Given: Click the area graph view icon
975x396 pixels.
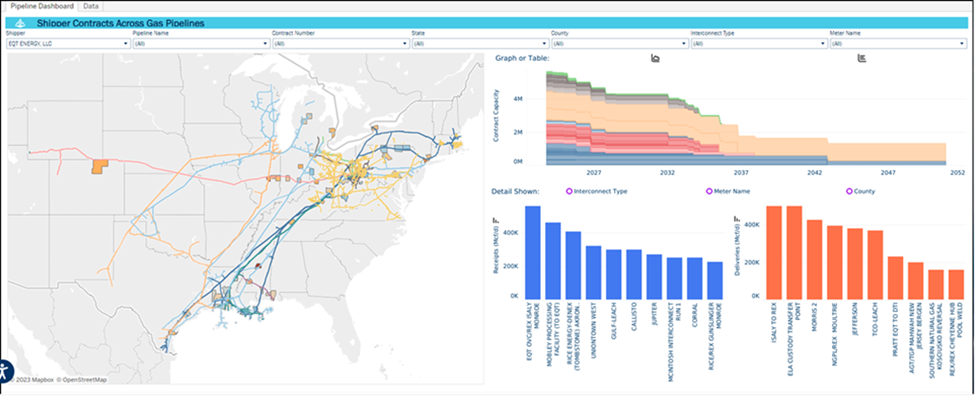Looking at the screenshot, I should point(655,58).
